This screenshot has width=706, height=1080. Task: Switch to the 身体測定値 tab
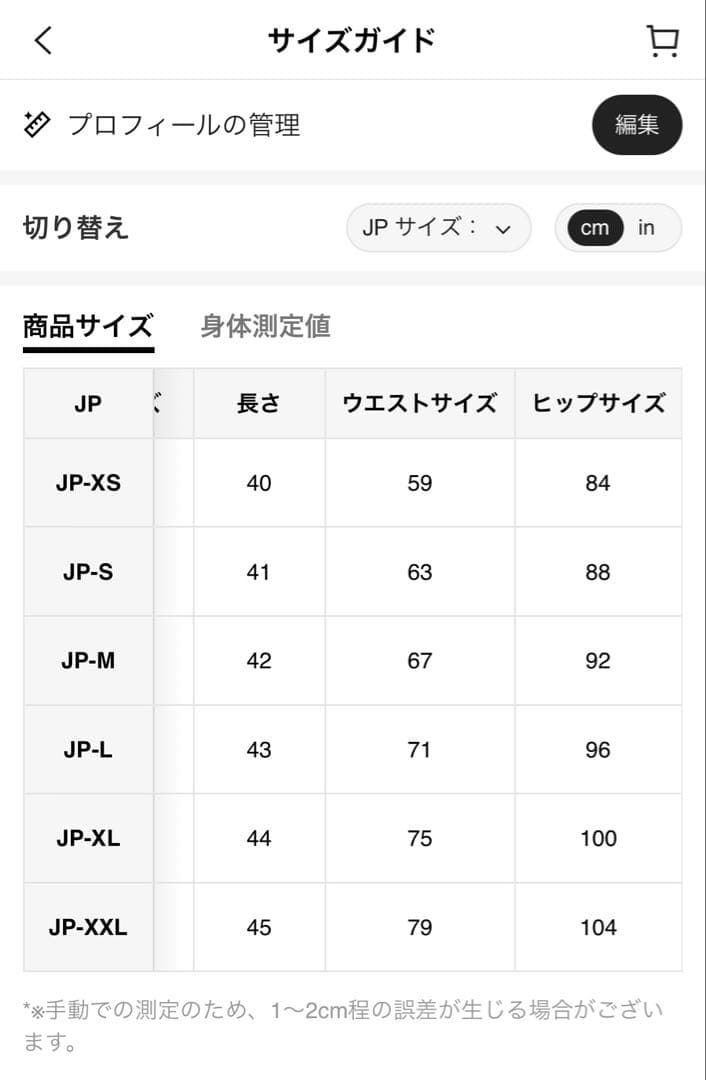(265, 326)
